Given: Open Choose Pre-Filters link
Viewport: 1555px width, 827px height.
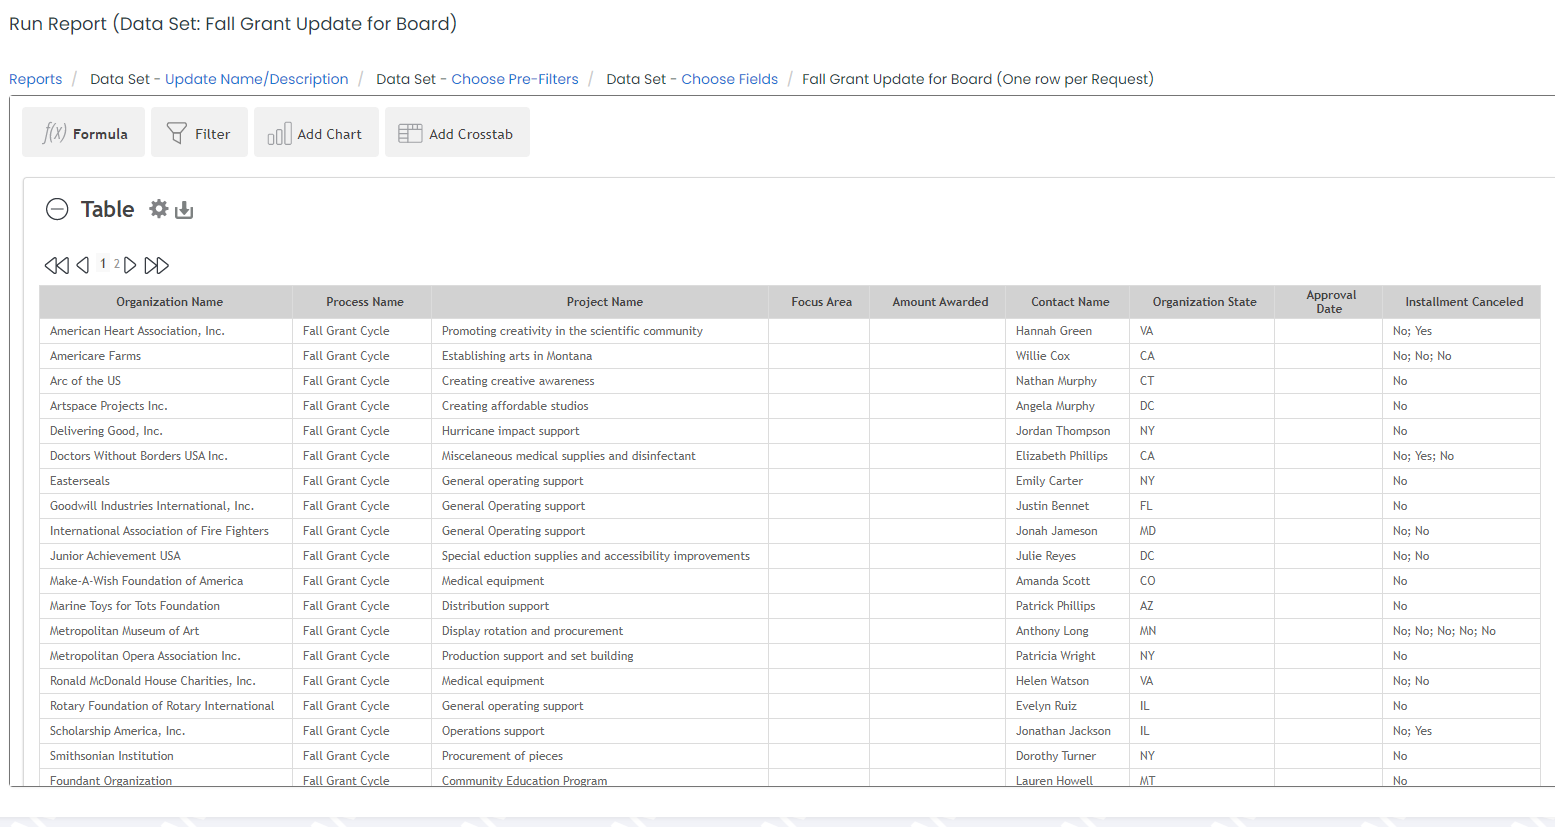Looking at the screenshot, I should coord(515,79).
